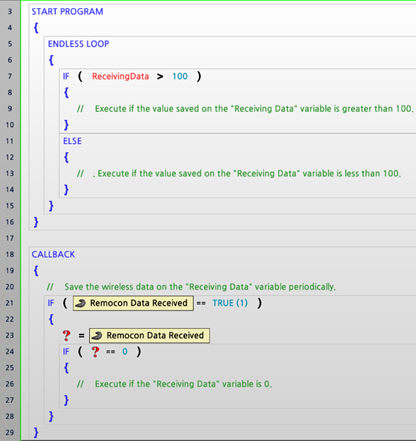Select the TRUE (1) value on line 21

point(230,303)
